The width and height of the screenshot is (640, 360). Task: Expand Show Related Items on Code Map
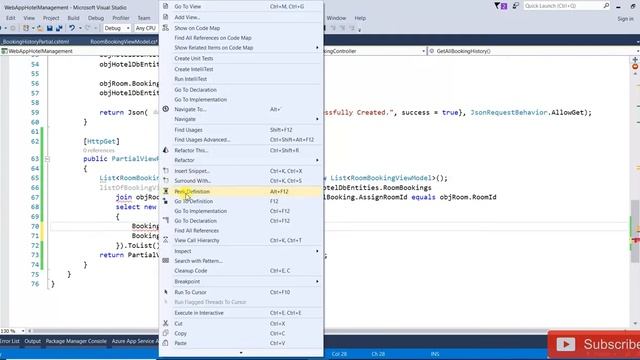(241, 48)
